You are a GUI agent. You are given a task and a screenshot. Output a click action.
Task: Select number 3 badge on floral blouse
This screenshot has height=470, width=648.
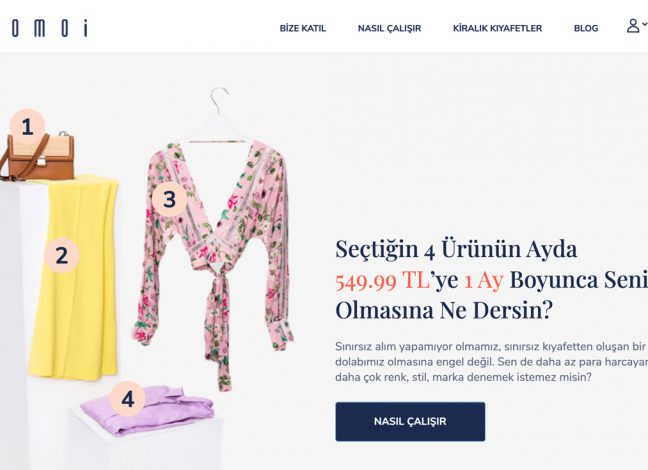[169, 199]
